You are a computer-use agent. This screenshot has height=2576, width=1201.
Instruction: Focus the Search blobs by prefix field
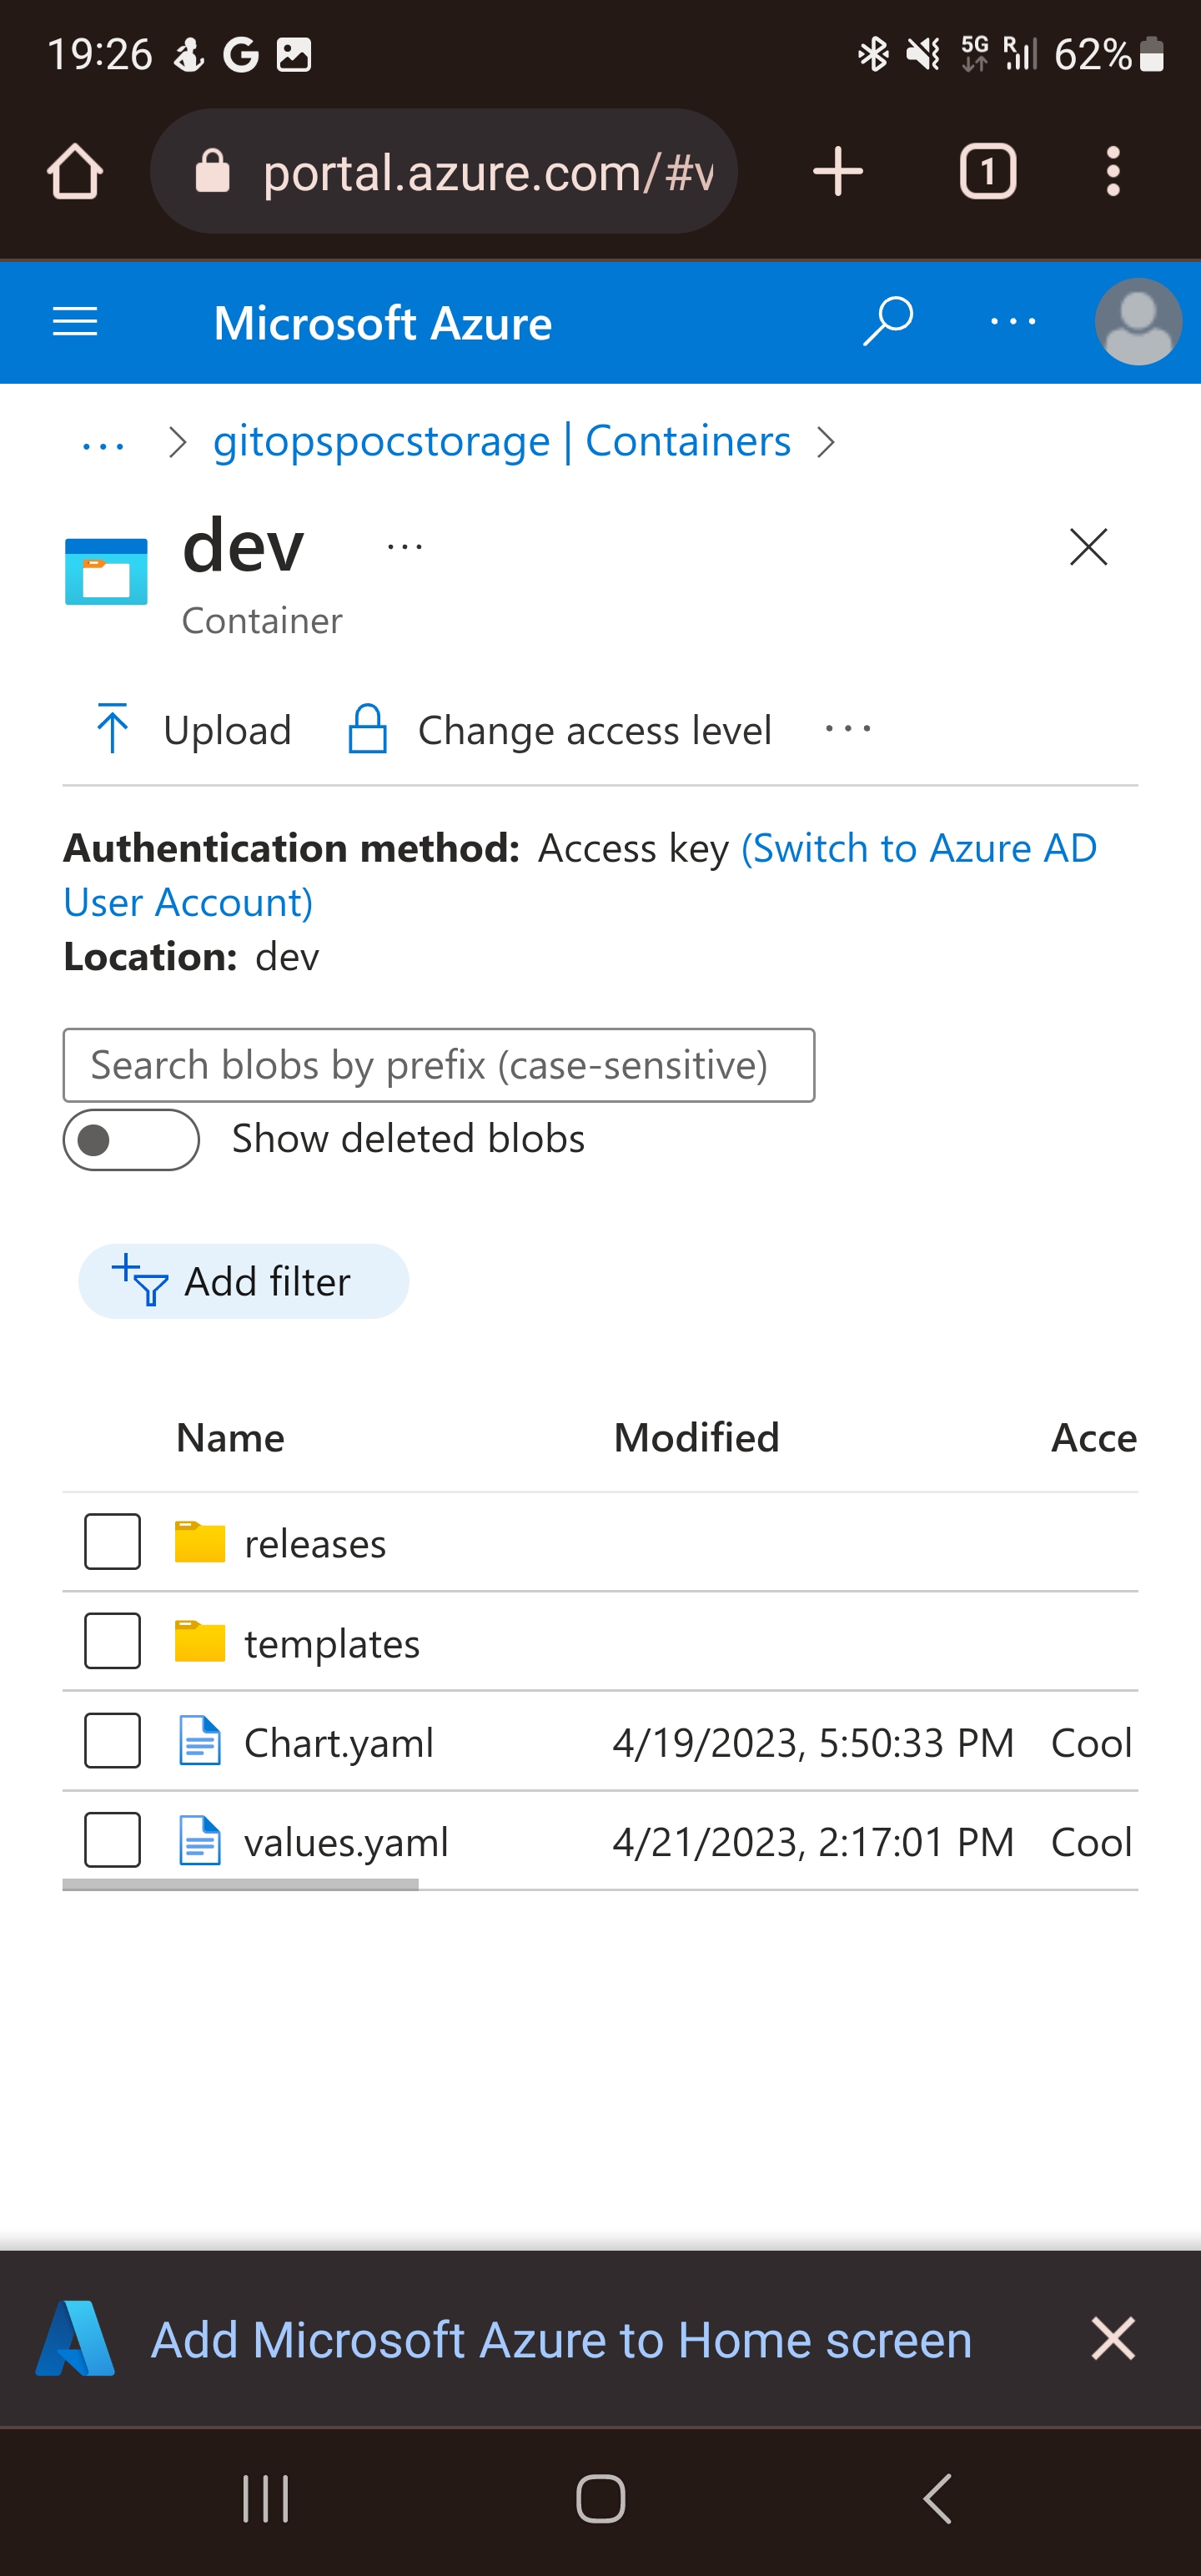tap(438, 1065)
